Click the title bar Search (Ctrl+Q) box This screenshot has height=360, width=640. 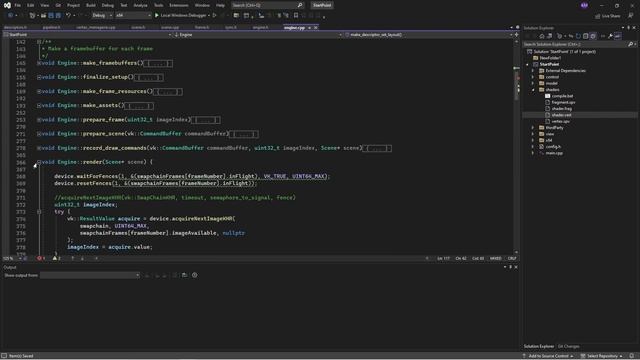pos(267,5)
